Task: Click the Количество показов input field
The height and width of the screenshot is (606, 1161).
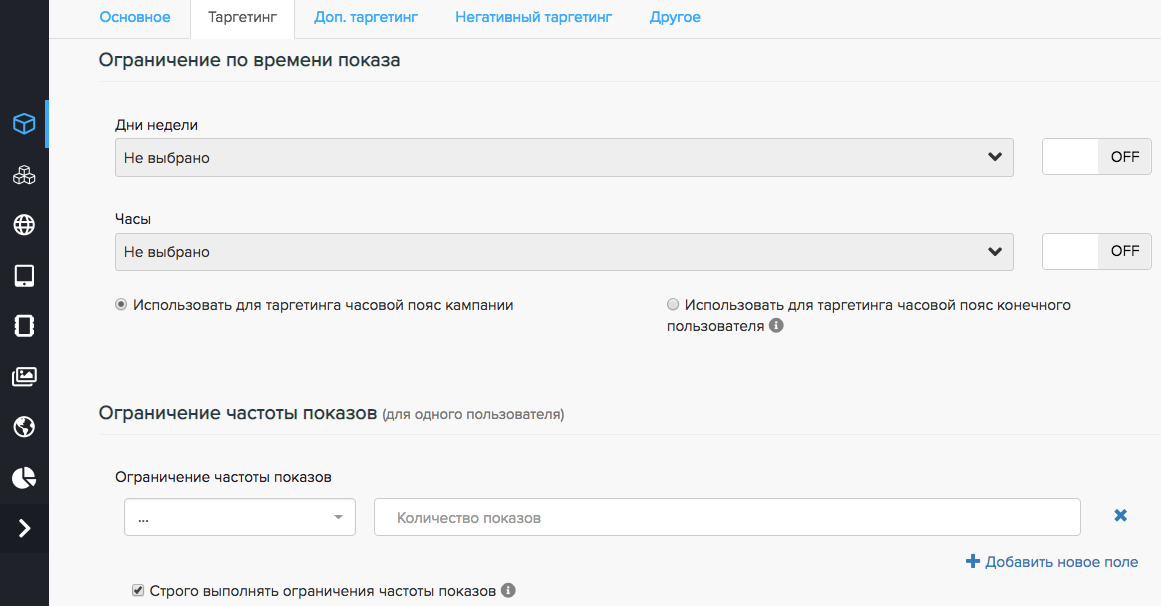Action: coord(727,518)
